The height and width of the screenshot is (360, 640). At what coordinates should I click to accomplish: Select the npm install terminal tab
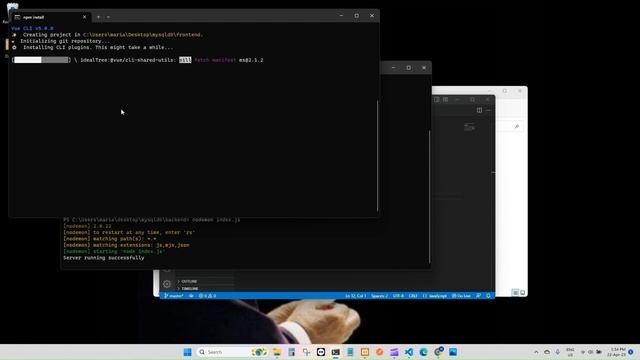[50, 17]
